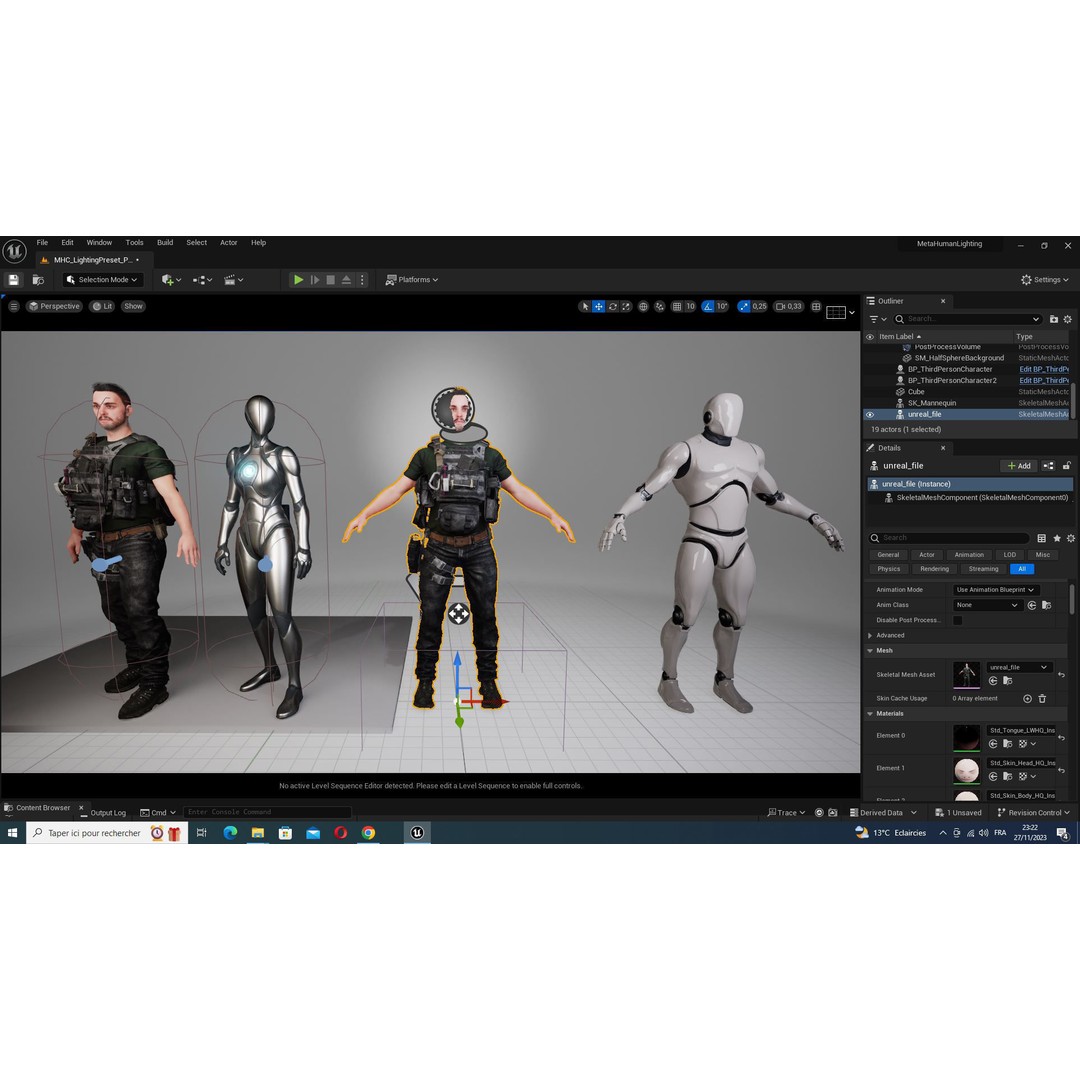Click the green Play button
Viewport: 1080px width, 1080px height.
pyautogui.click(x=298, y=280)
